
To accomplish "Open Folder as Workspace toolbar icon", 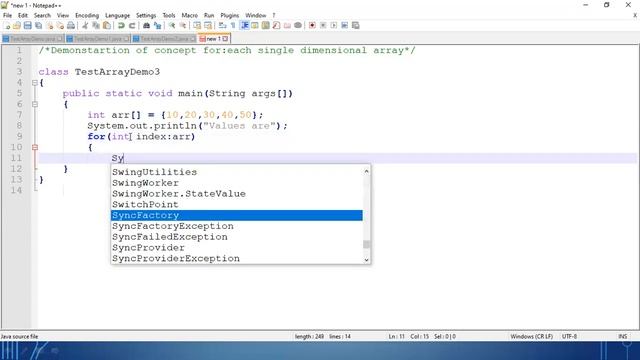I will point(287,25).
